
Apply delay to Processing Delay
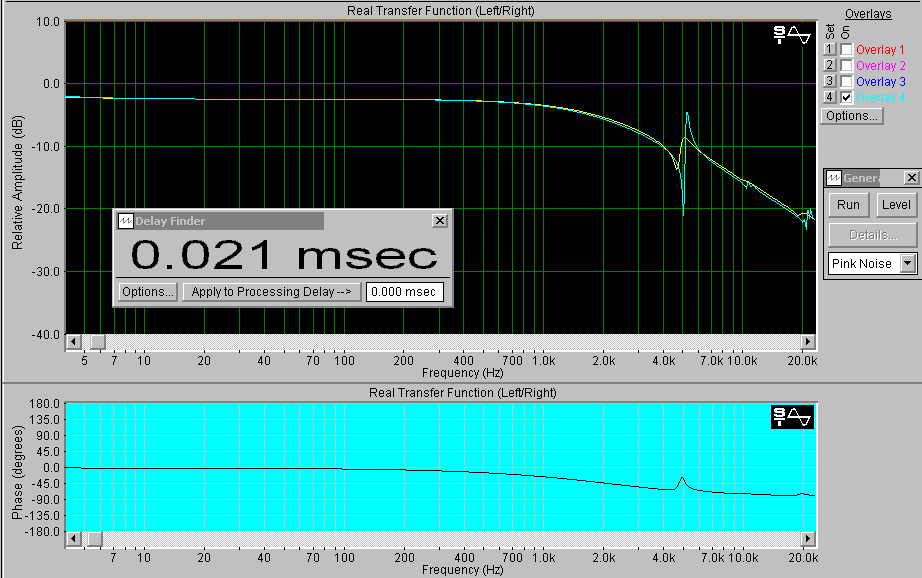(x=271, y=292)
